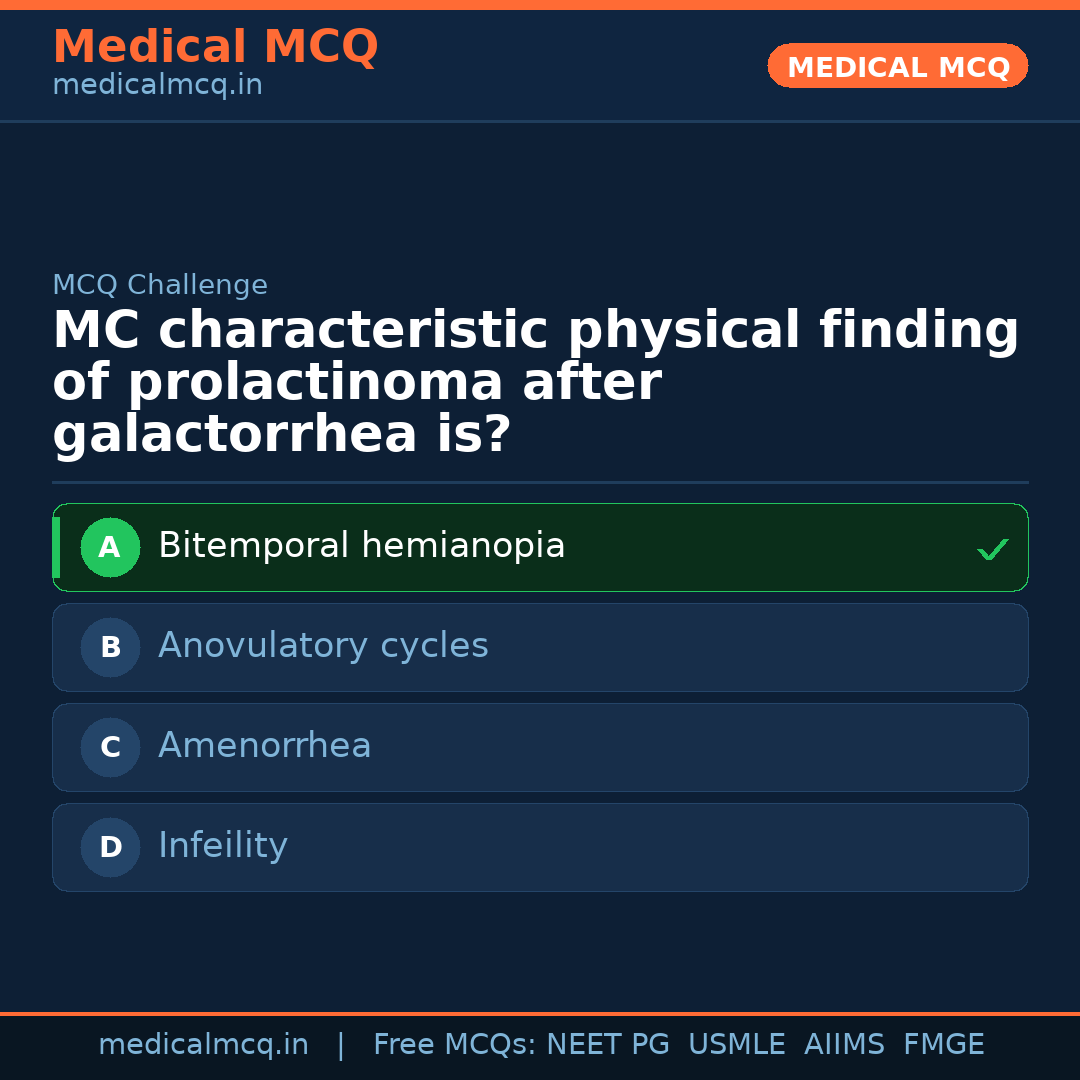Image resolution: width=1080 pixels, height=1080 pixels.
Task: Click the B letter circle
Action: pyautogui.click(x=110, y=648)
